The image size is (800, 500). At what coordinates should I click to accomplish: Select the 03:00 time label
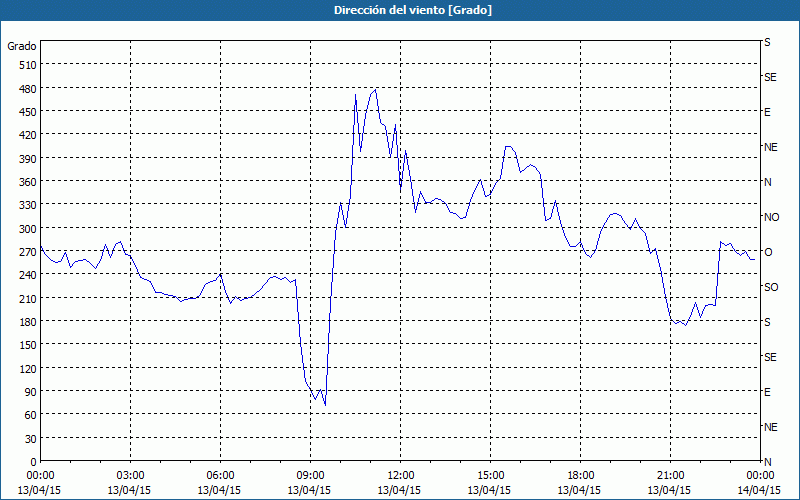(x=130, y=476)
